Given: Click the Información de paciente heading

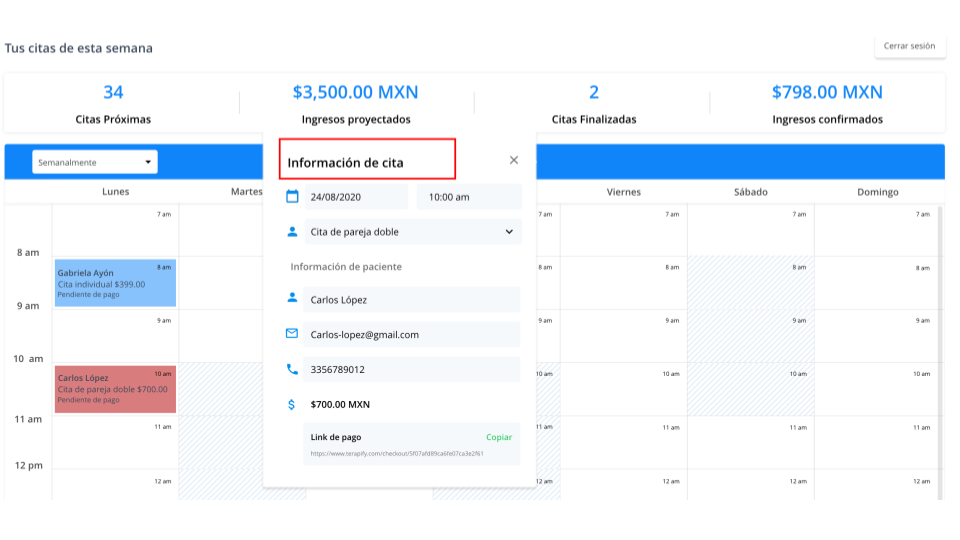Looking at the screenshot, I should coord(346,267).
